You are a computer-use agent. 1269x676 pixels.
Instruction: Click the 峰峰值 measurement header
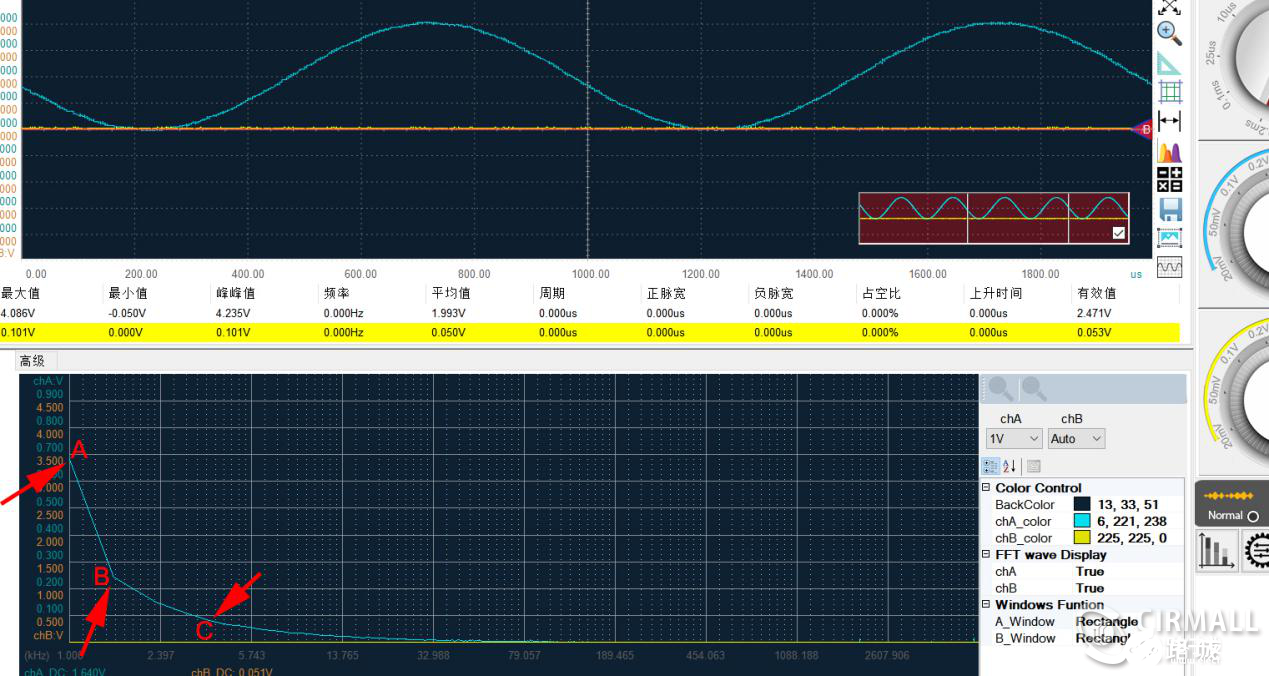click(235, 294)
